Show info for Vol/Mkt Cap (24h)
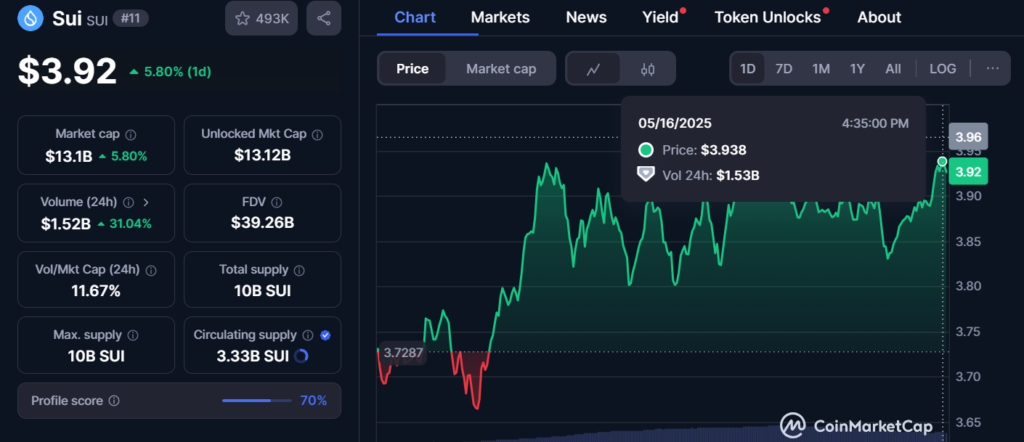 pos(151,270)
